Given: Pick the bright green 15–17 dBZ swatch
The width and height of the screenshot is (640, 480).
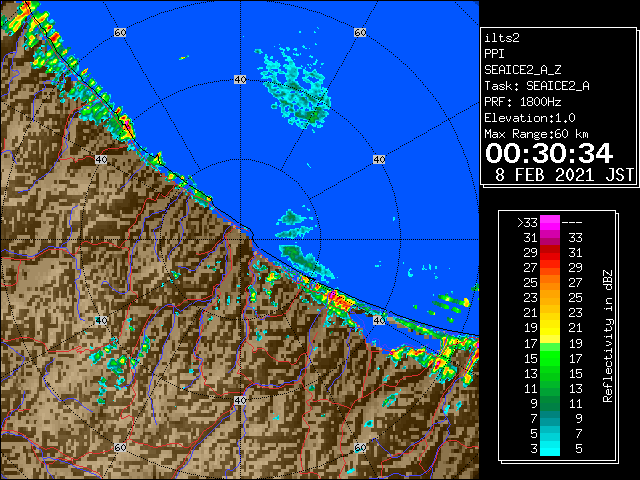Looking at the screenshot, I should pos(550,358).
